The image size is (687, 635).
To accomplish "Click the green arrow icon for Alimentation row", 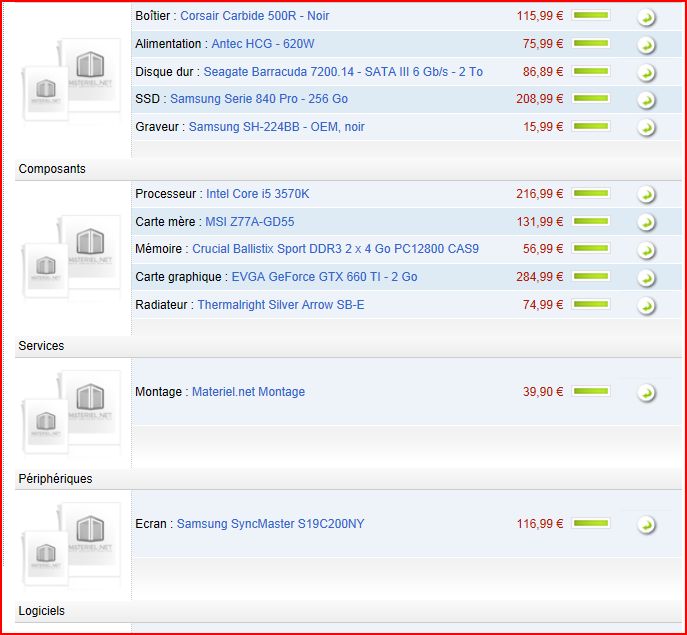I will pyautogui.click(x=646, y=45).
